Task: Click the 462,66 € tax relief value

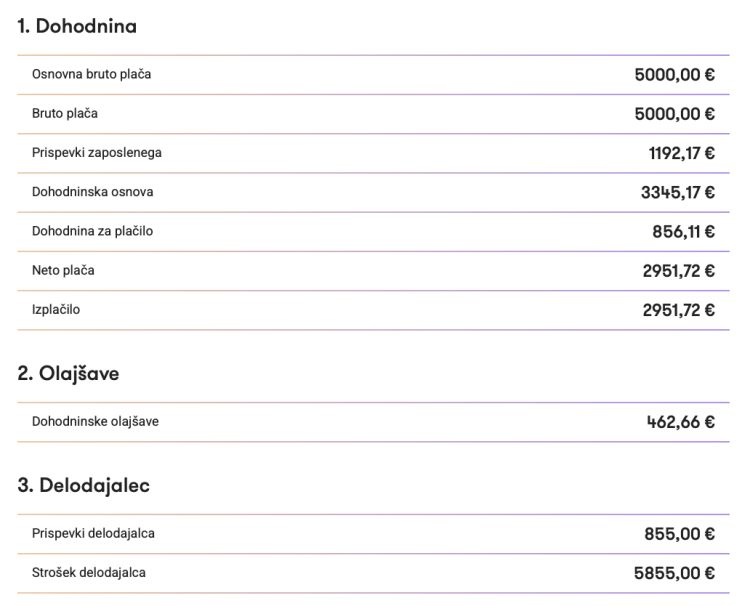Action: pos(680,421)
